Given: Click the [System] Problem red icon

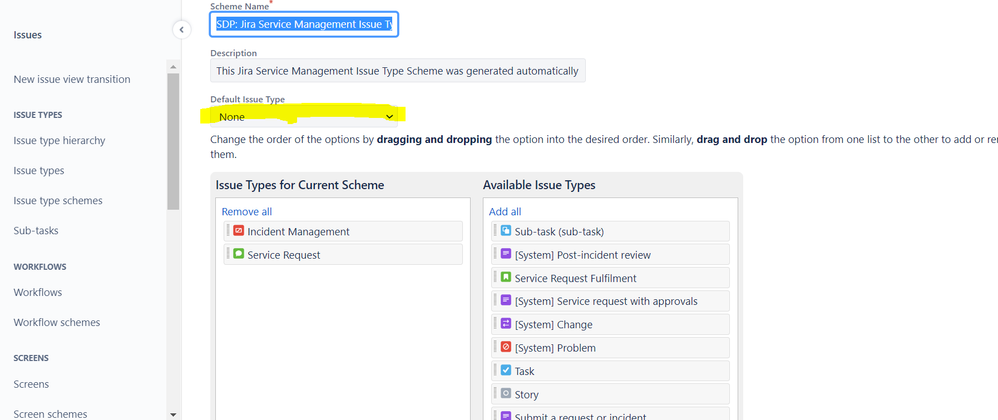Looking at the screenshot, I should pos(506,347).
